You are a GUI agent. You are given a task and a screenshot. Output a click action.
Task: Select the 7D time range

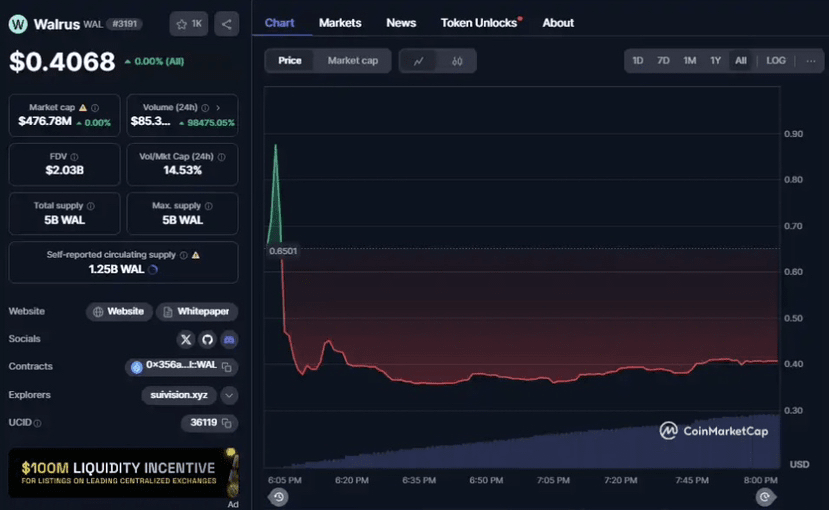(x=663, y=61)
